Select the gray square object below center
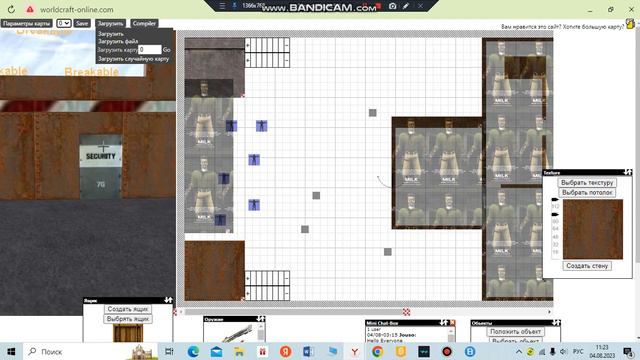 coord(305,229)
